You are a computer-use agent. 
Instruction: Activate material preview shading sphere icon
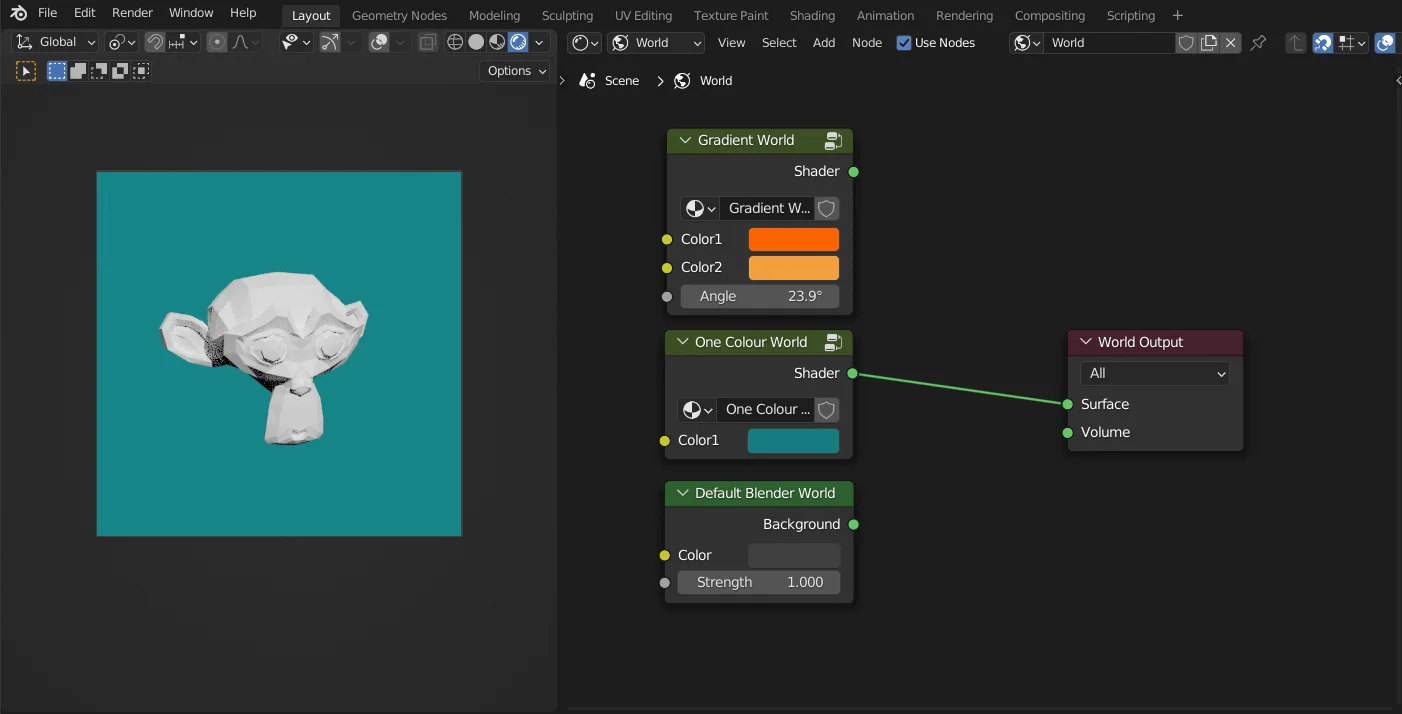pos(496,42)
